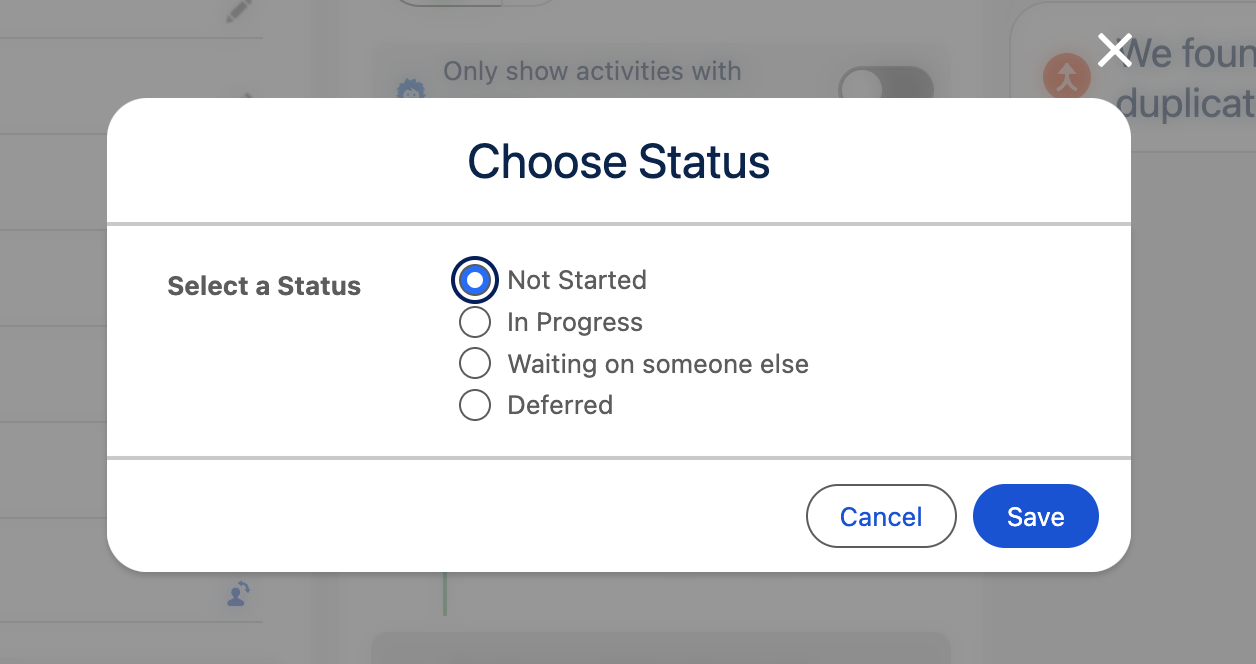Click the In Progress label text

[576, 322]
